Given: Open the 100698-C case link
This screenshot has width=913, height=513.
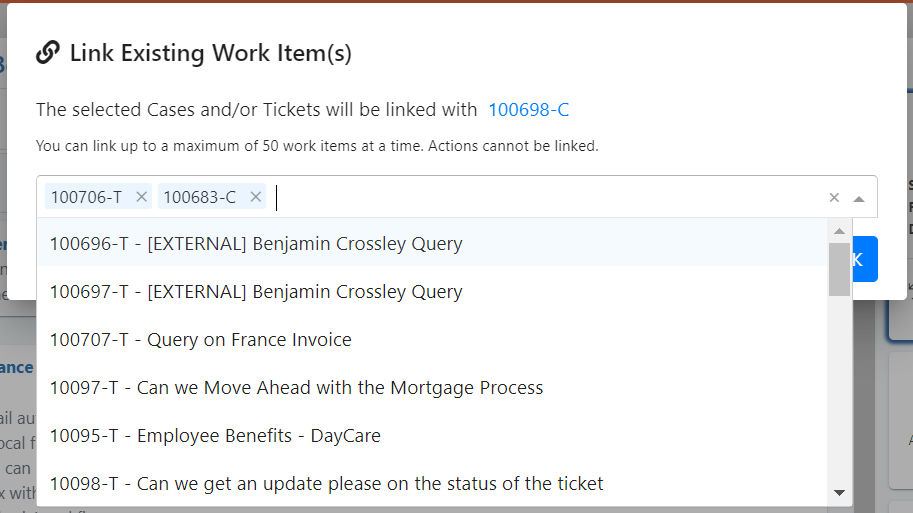Looking at the screenshot, I should (528, 110).
